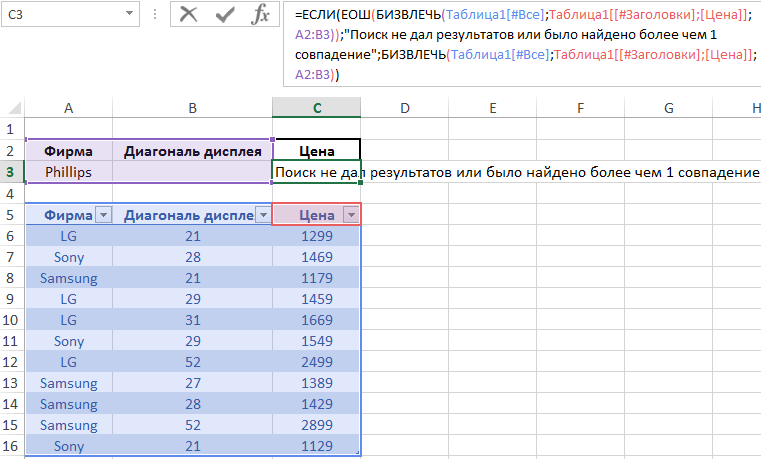Open the Цена column filter dropdown

(349, 215)
